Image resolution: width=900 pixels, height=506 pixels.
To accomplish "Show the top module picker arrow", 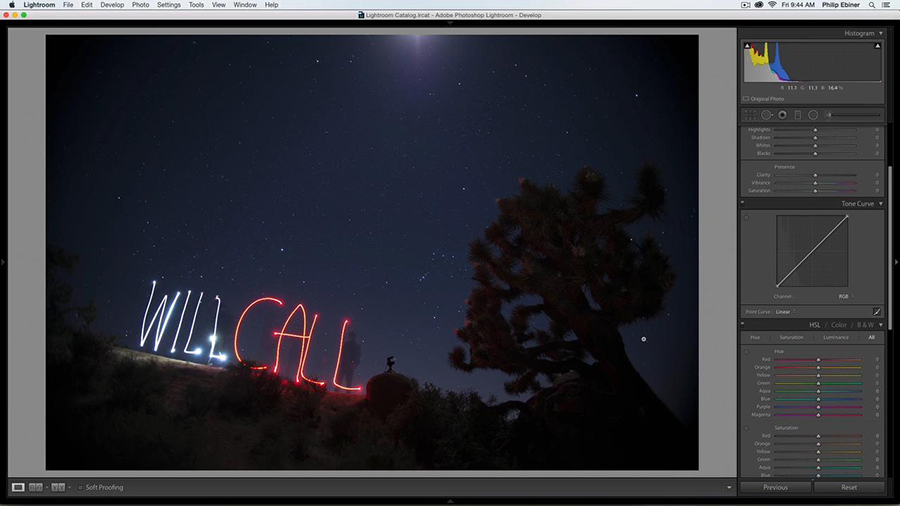I will pyautogui.click(x=450, y=24).
